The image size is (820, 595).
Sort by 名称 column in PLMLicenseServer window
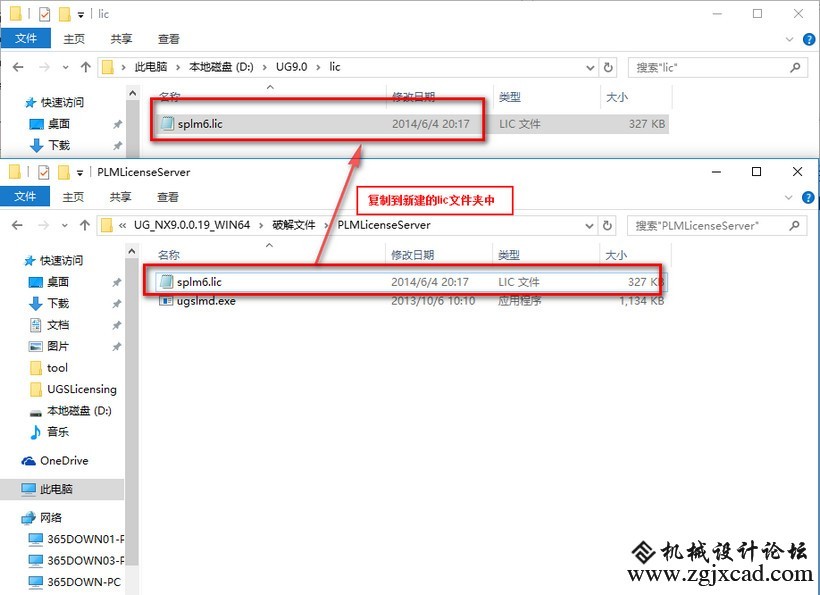click(169, 255)
